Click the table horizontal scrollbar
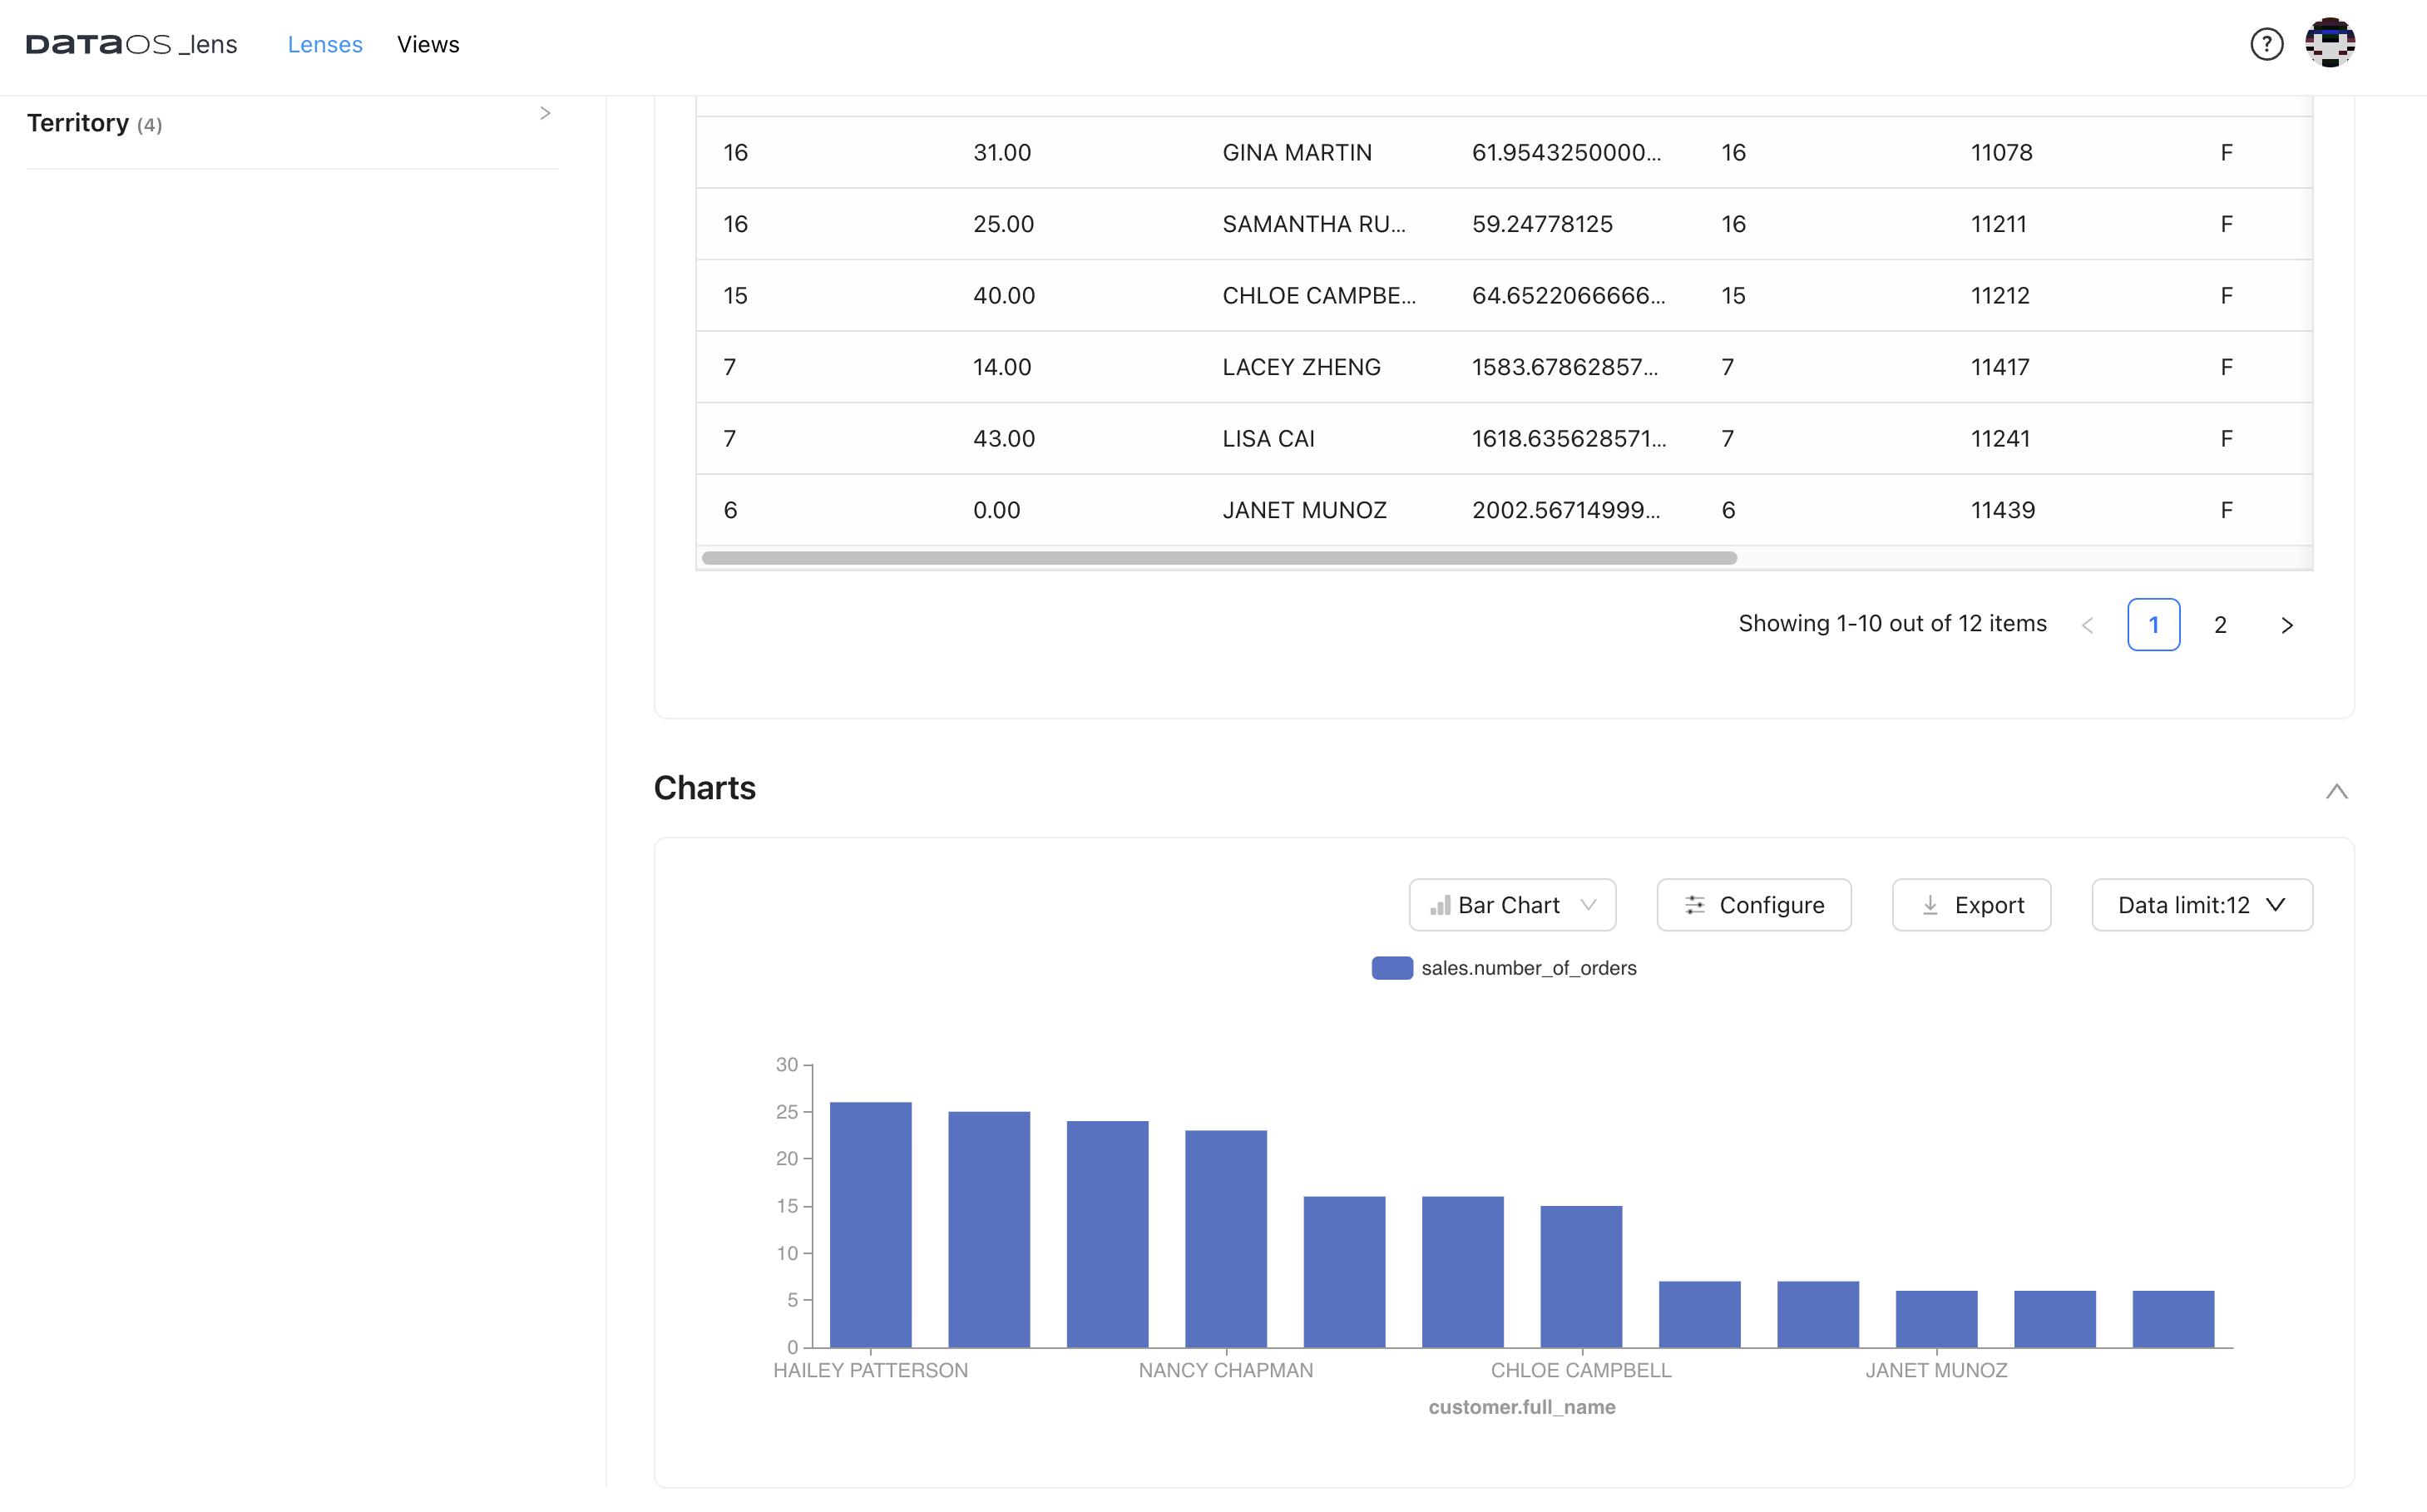Screen dimensions: 2427x1512 1219,558
